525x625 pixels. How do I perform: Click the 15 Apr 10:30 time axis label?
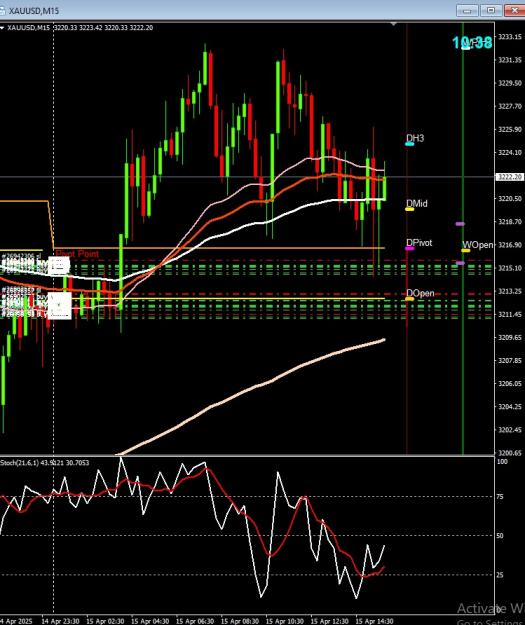pos(285,621)
